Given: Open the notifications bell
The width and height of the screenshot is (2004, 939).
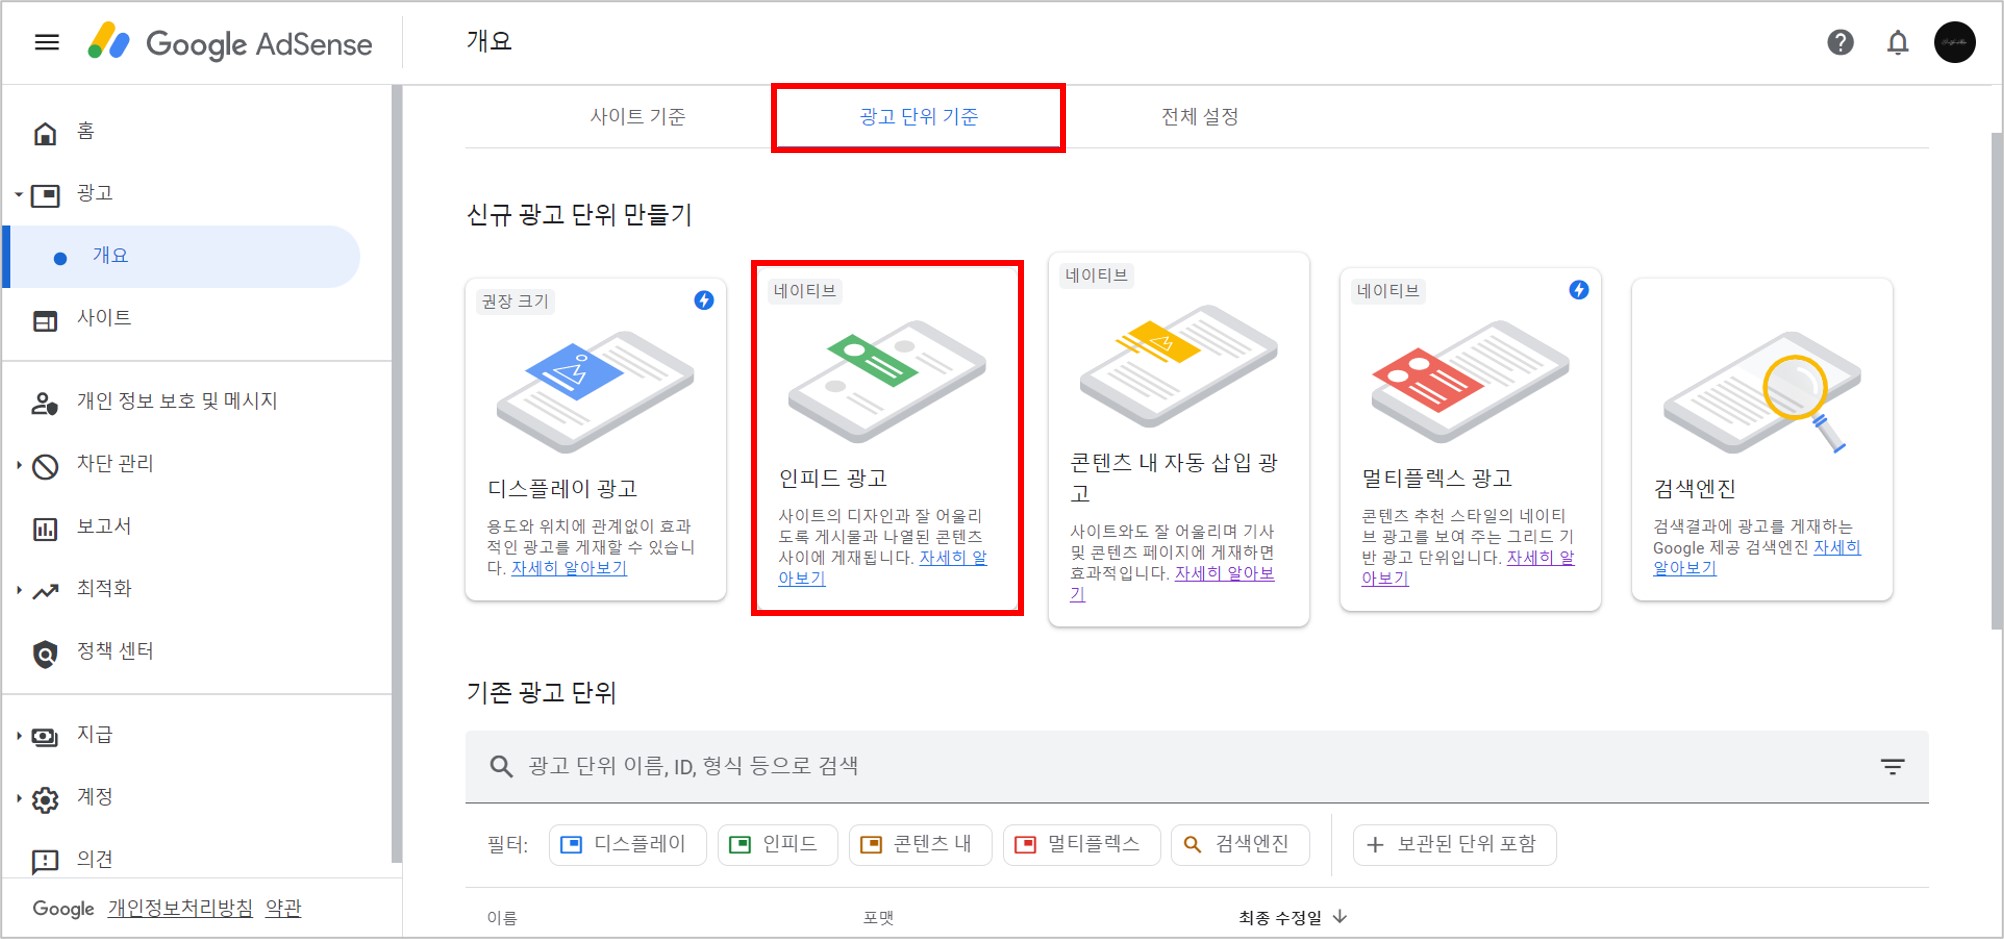Looking at the screenshot, I should [x=1897, y=42].
